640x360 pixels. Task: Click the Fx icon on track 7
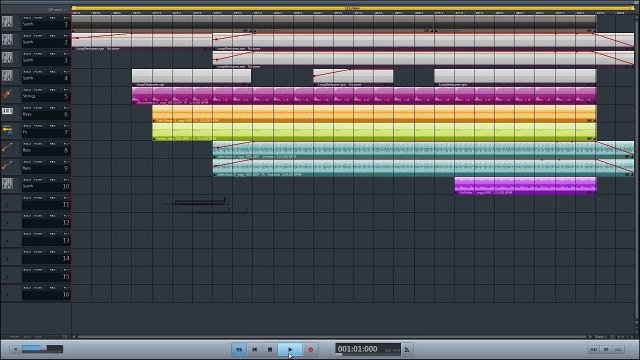7,130
